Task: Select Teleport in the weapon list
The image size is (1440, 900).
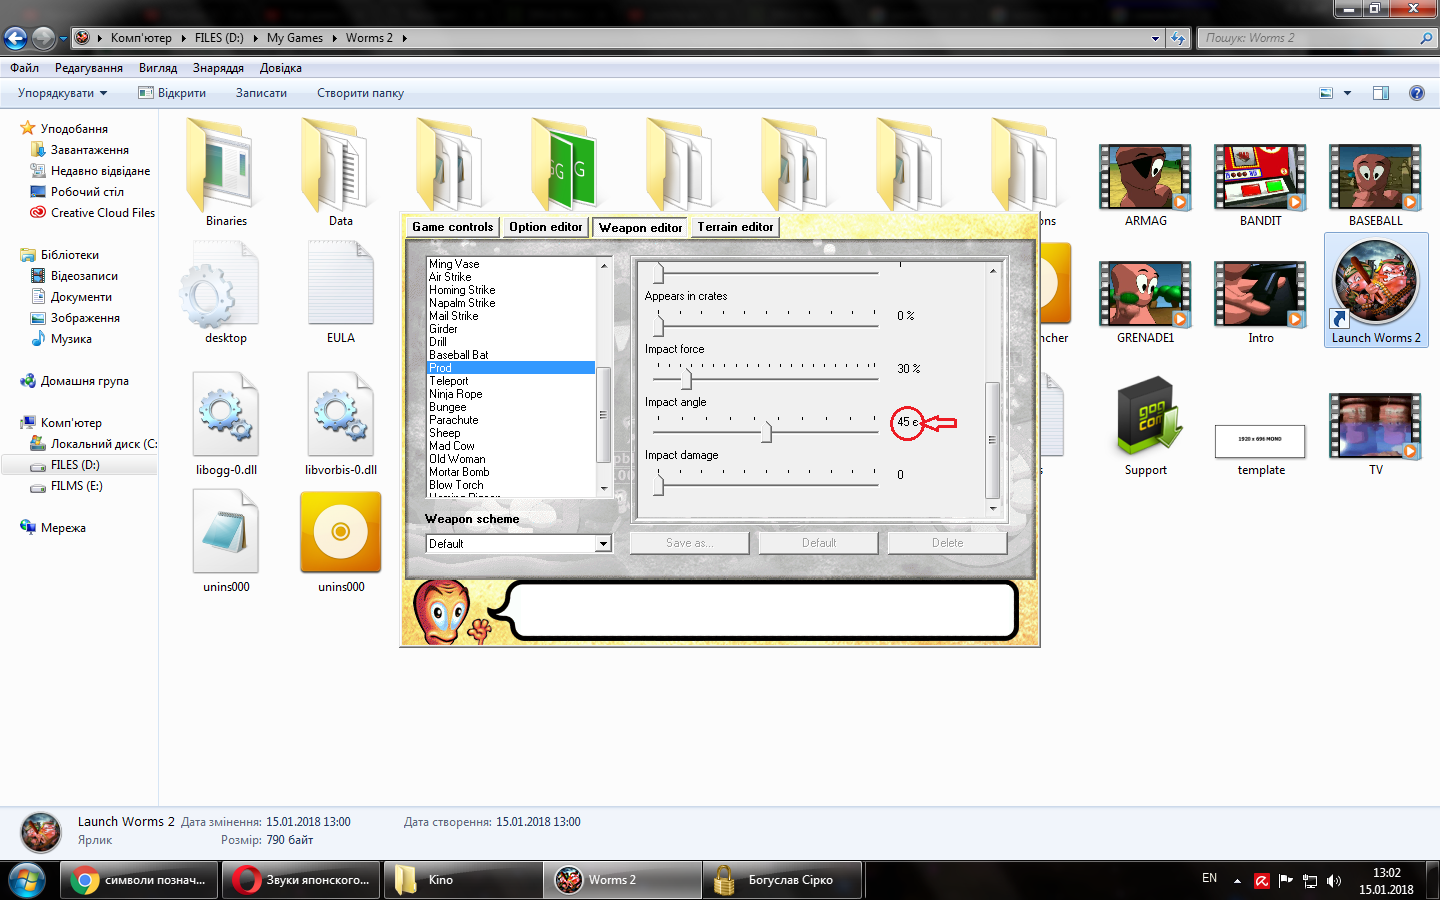Action: point(511,381)
